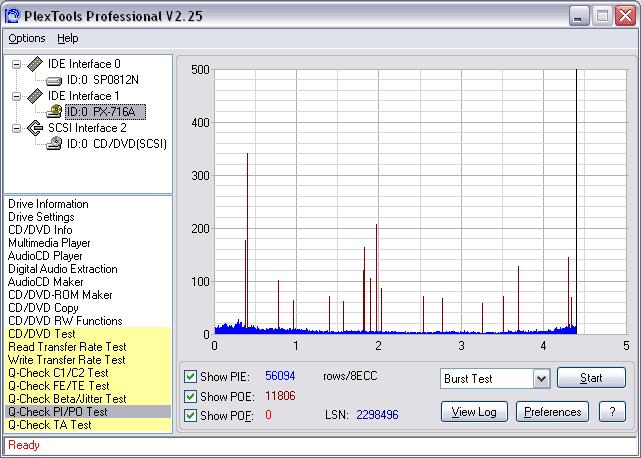Toggle the Show PIE checkbox
Image resolution: width=641 pixels, height=458 pixels.
point(190,376)
